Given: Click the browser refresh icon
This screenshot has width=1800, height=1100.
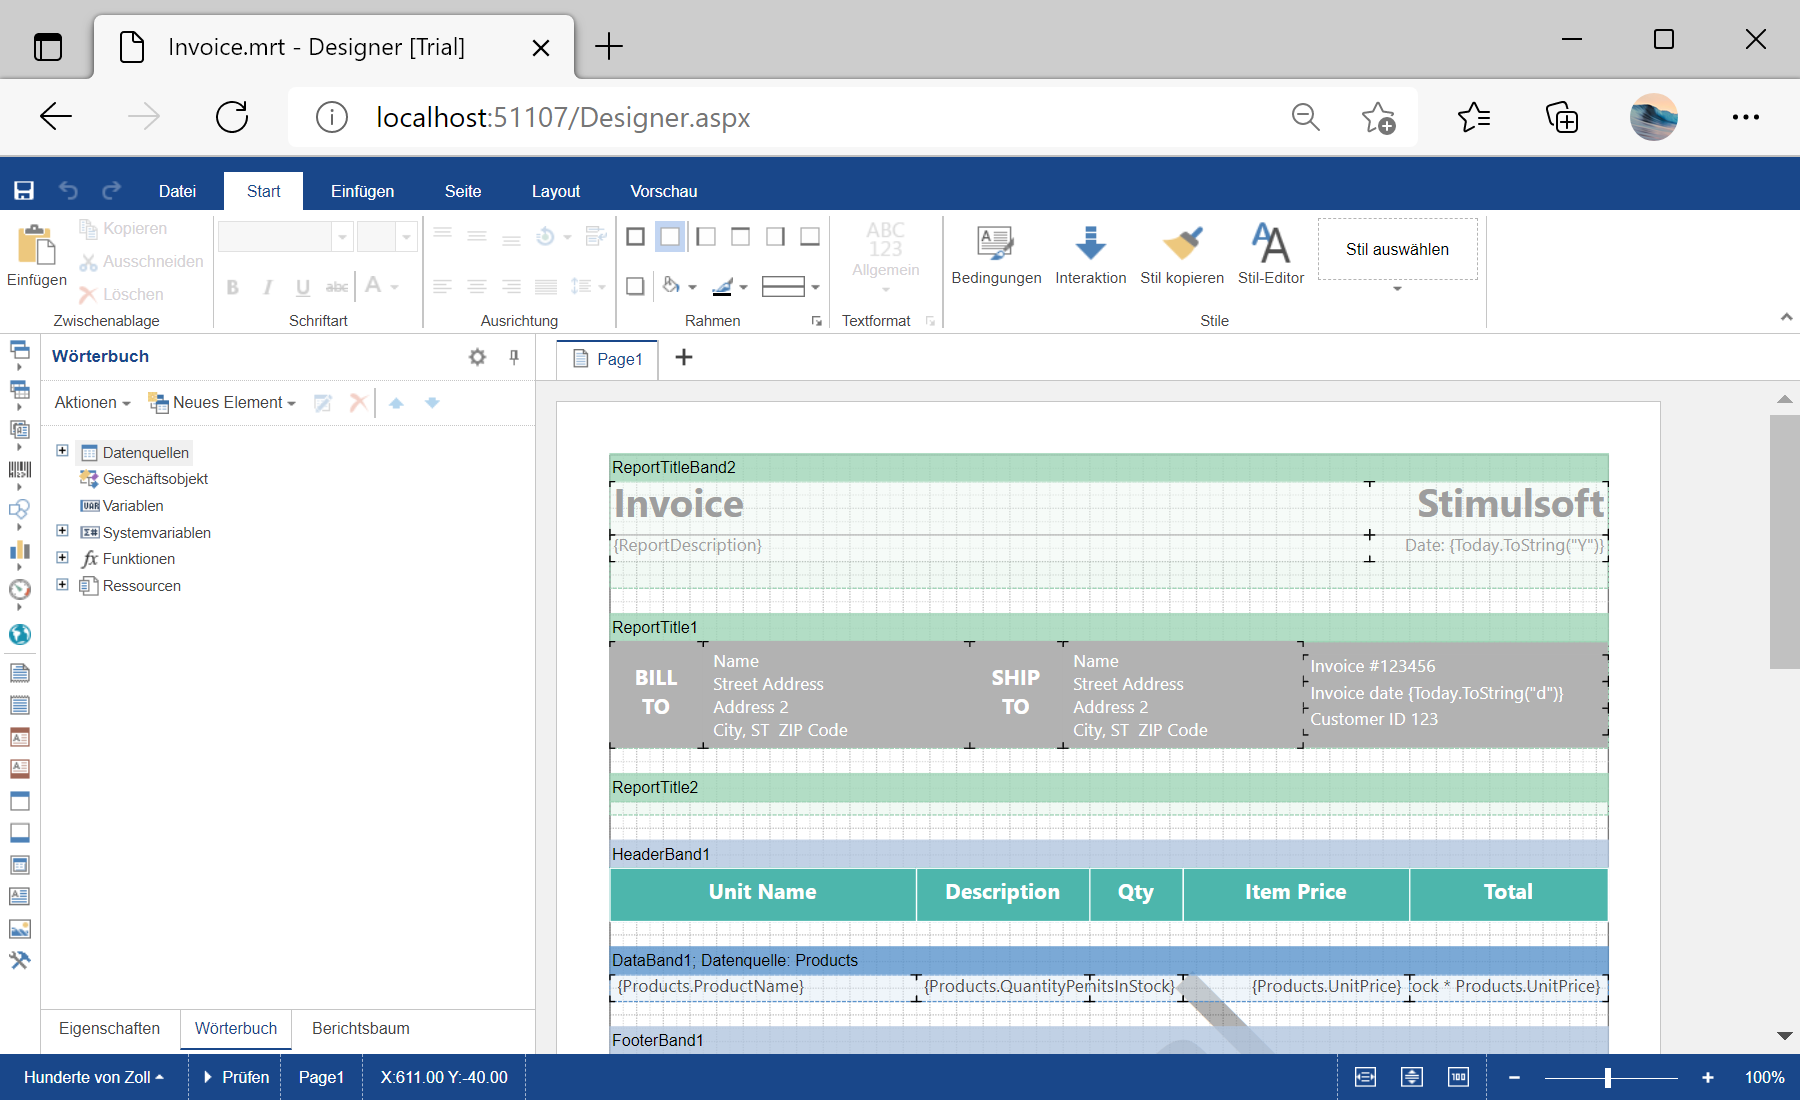Looking at the screenshot, I should pyautogui.click(x=232, y=117).
